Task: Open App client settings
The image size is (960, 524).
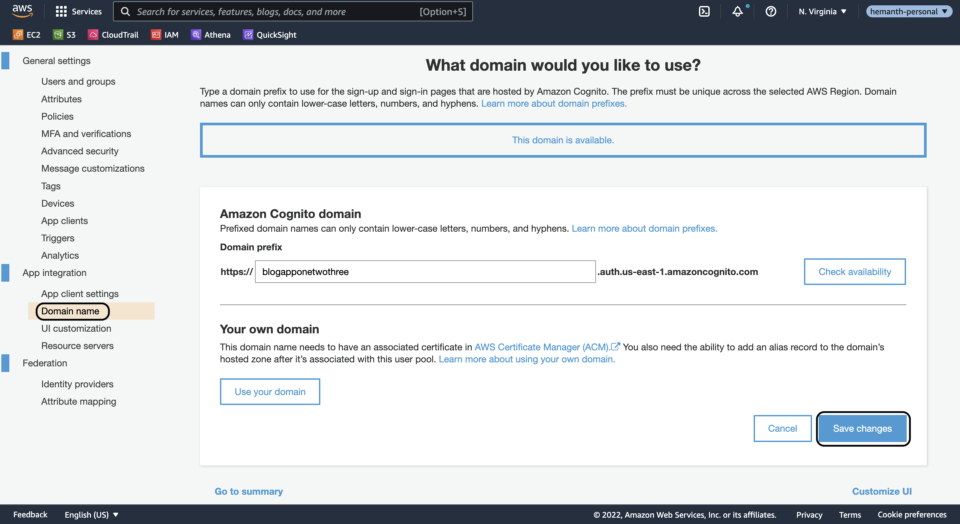Action: click(80, 294)
